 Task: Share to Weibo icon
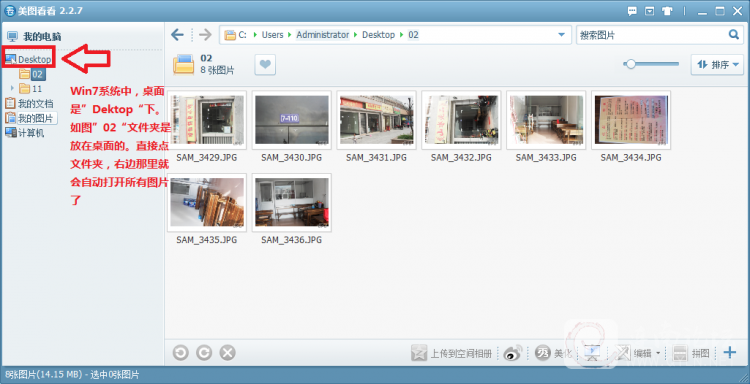tap(513, 353)
